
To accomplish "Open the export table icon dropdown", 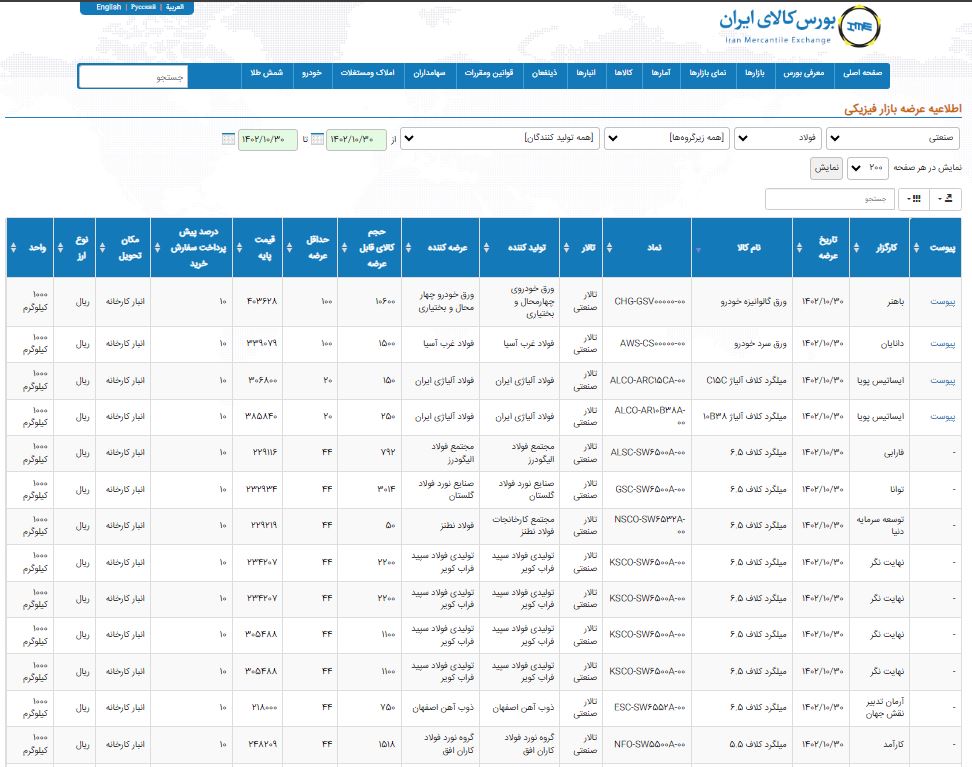I will pos(945,199).
